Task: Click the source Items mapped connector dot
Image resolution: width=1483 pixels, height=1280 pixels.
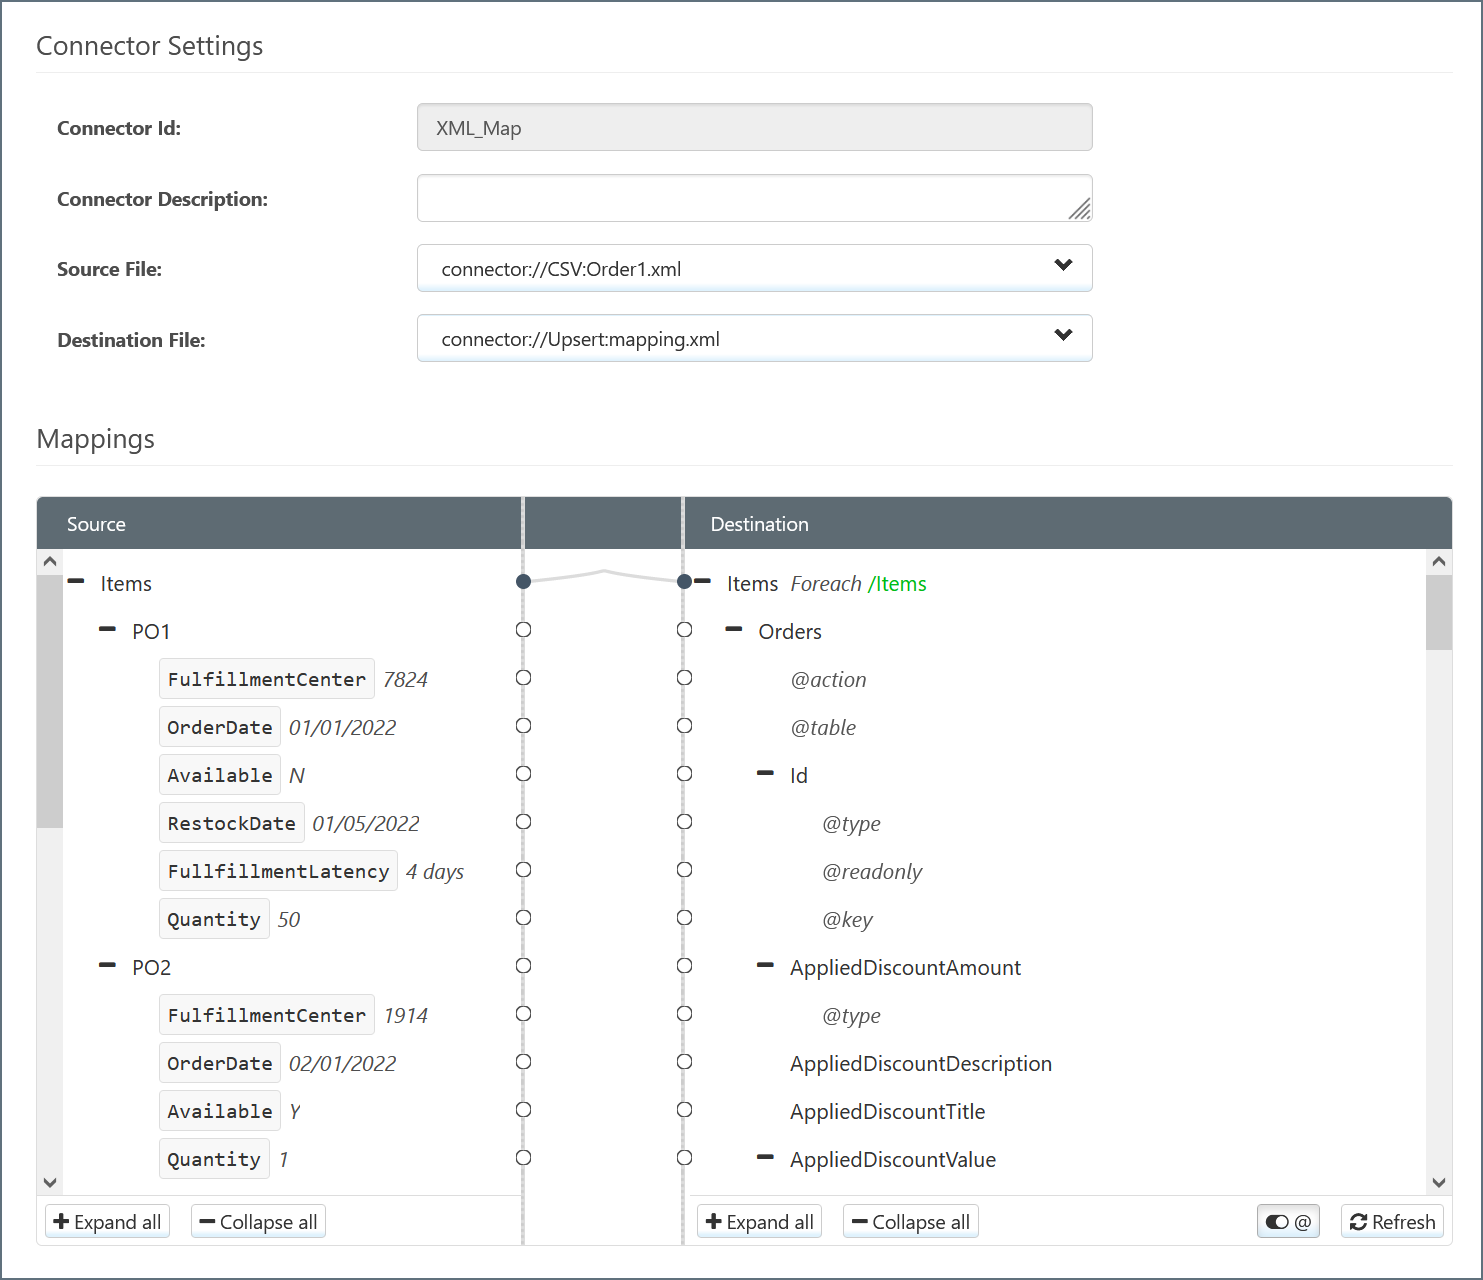Action: tap(523, 581)
